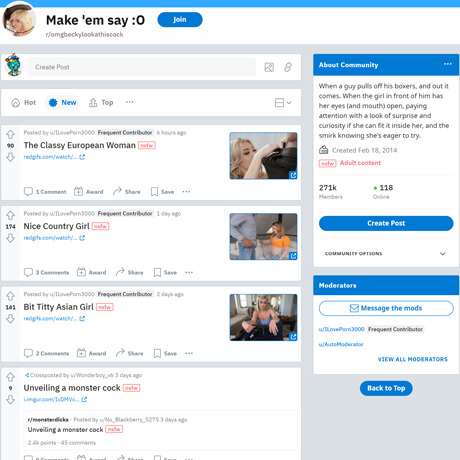Join the community via the Join button

(x=180, y=20)
